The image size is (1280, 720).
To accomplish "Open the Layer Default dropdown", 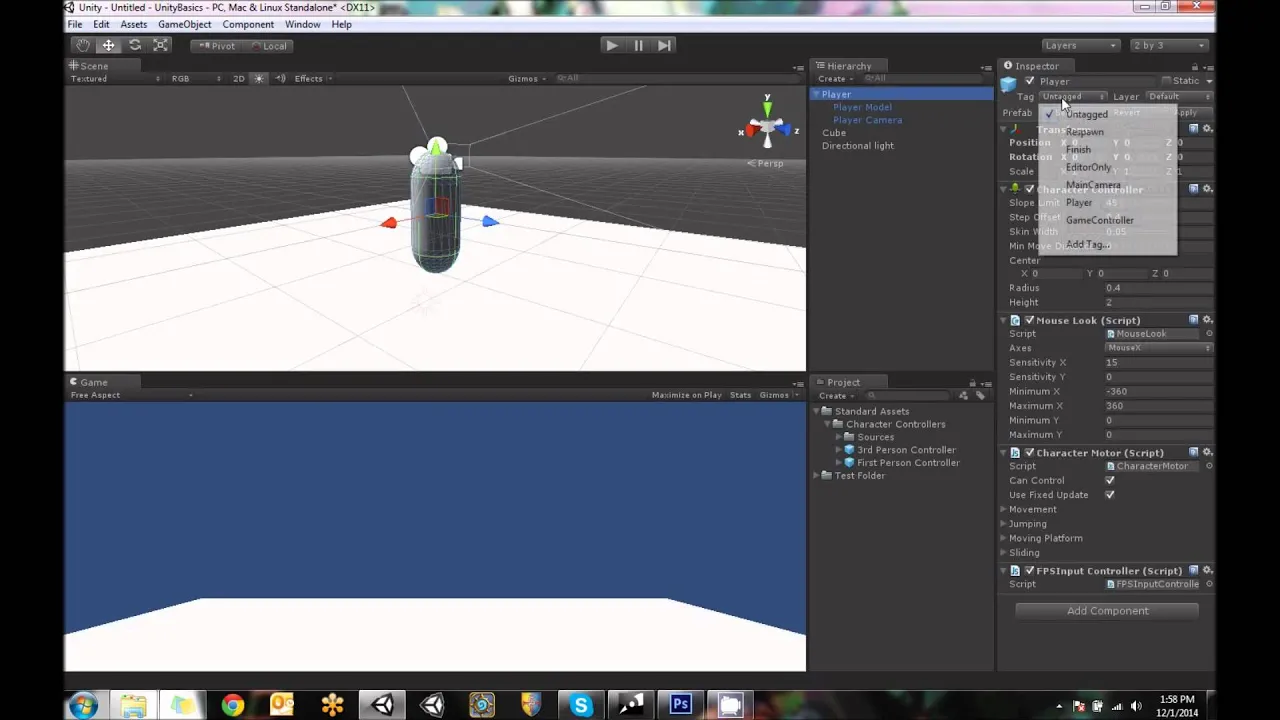I will click(1178, 97).
